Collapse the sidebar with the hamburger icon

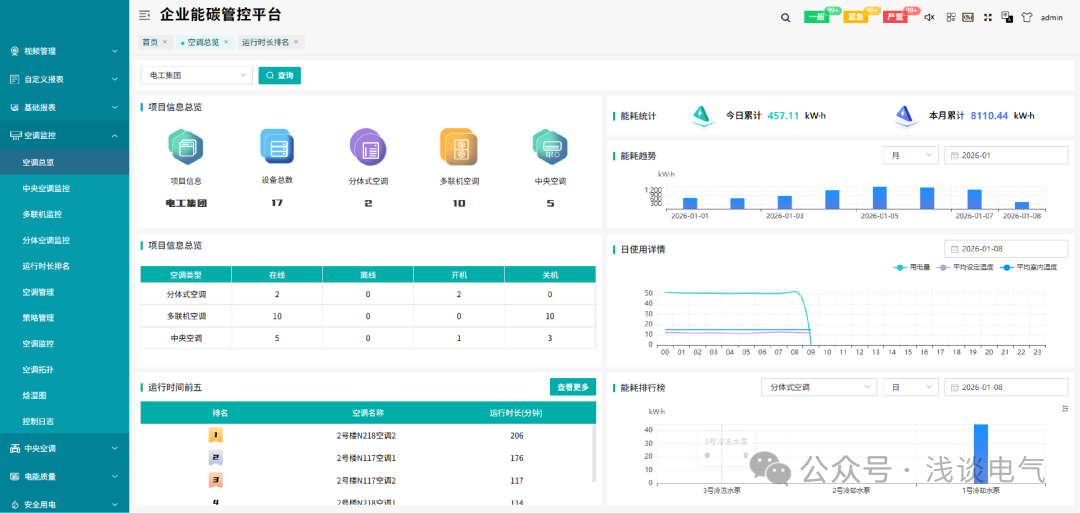(144, 14)
